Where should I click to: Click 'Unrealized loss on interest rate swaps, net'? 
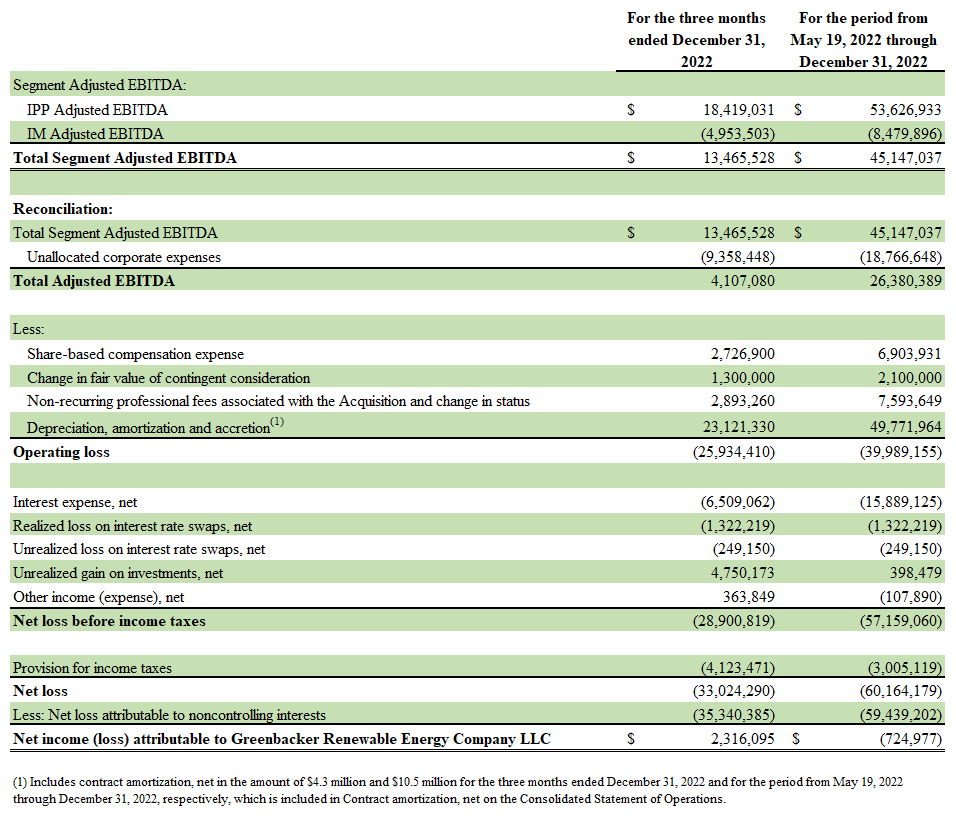coord(139,549)
